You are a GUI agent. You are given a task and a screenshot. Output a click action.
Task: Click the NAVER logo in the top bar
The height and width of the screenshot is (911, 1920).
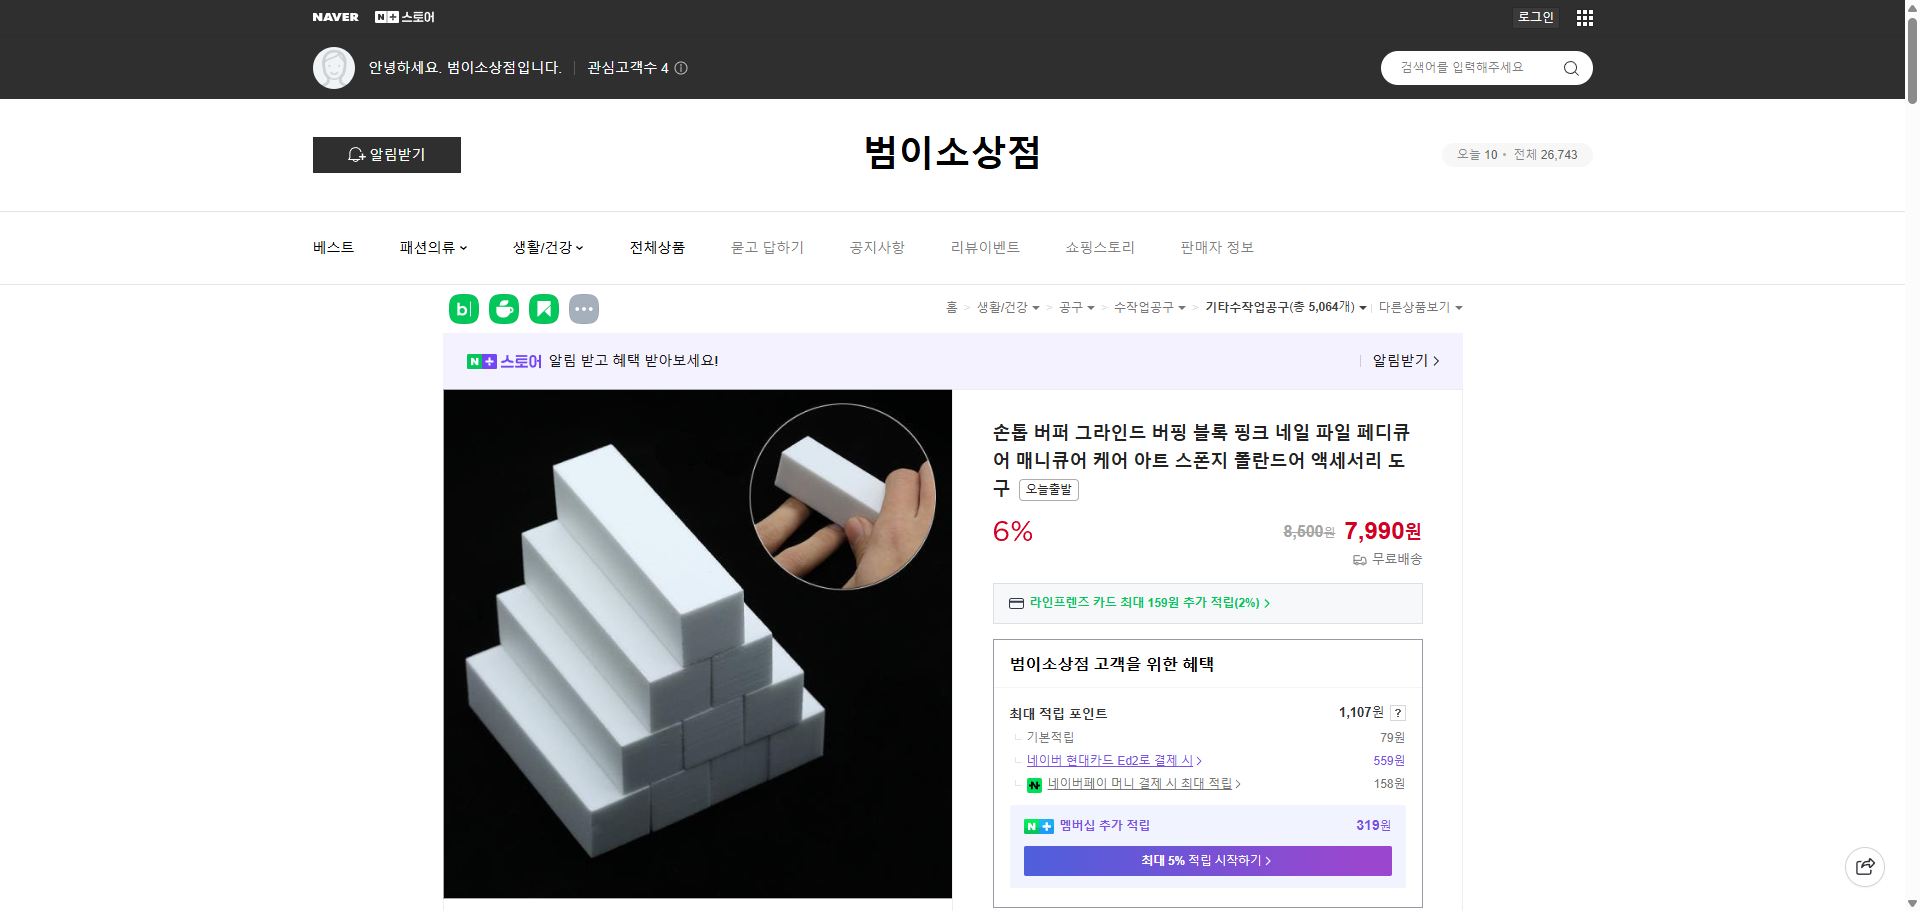click(x=336, y=17)
